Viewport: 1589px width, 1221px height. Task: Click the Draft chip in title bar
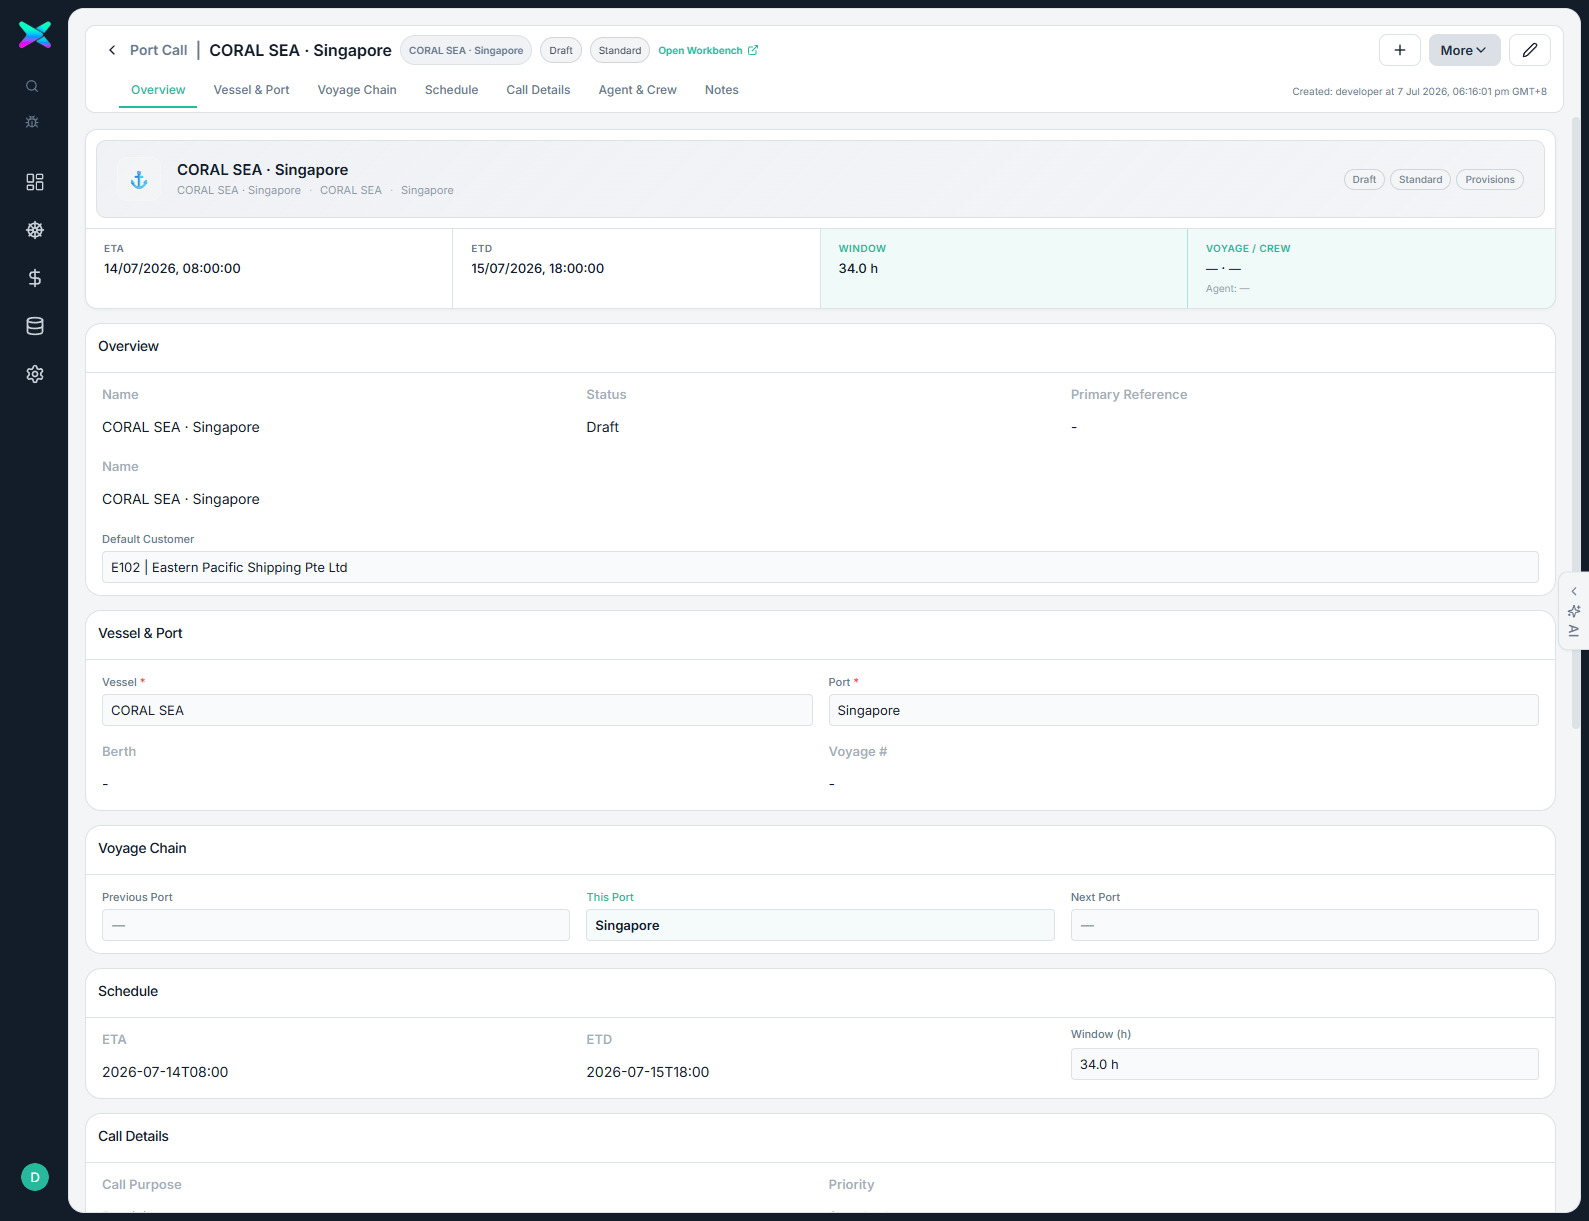[x=561, y=50]
